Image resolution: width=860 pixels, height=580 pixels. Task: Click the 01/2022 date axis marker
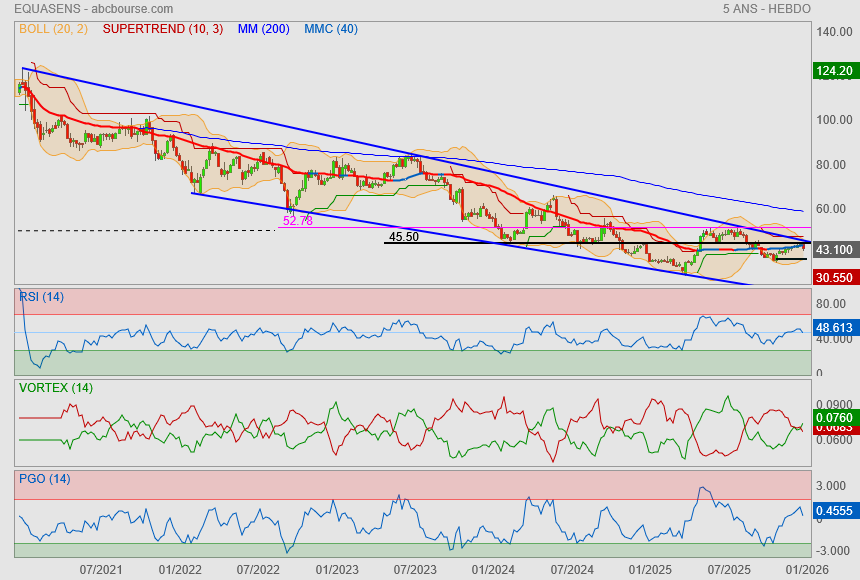(180, 569)
